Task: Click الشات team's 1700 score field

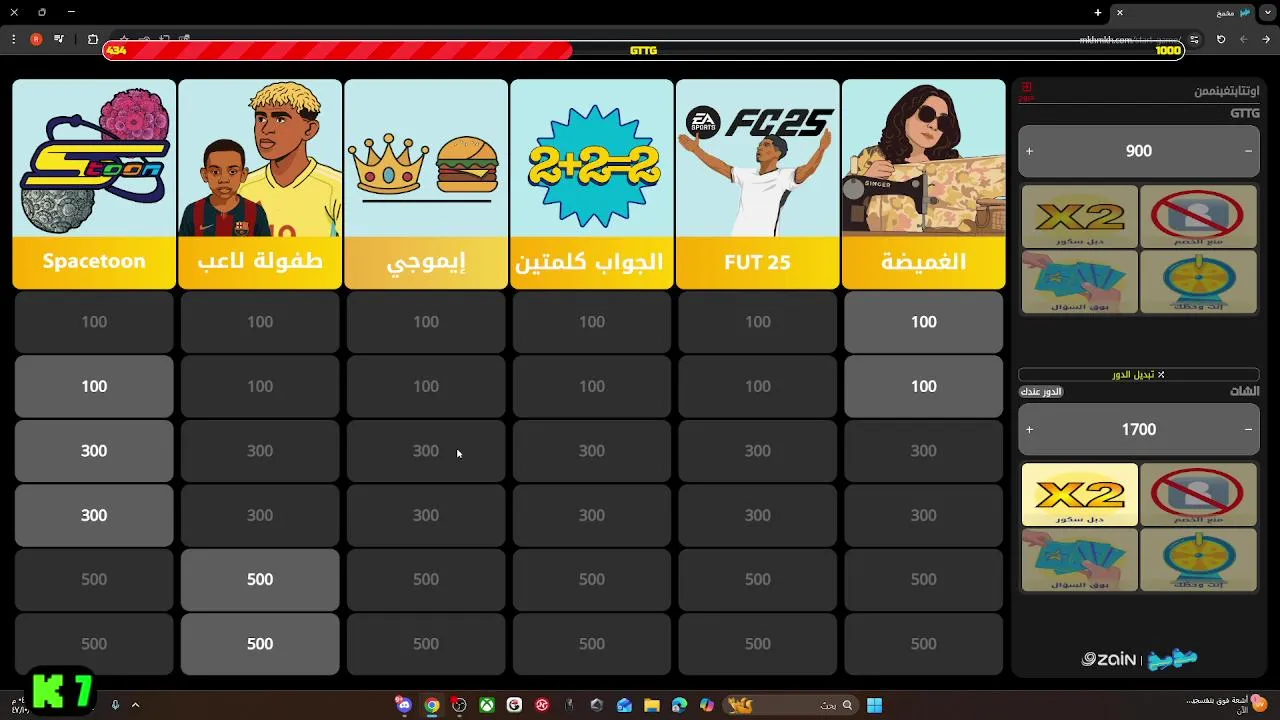Action: (1139, 429)
